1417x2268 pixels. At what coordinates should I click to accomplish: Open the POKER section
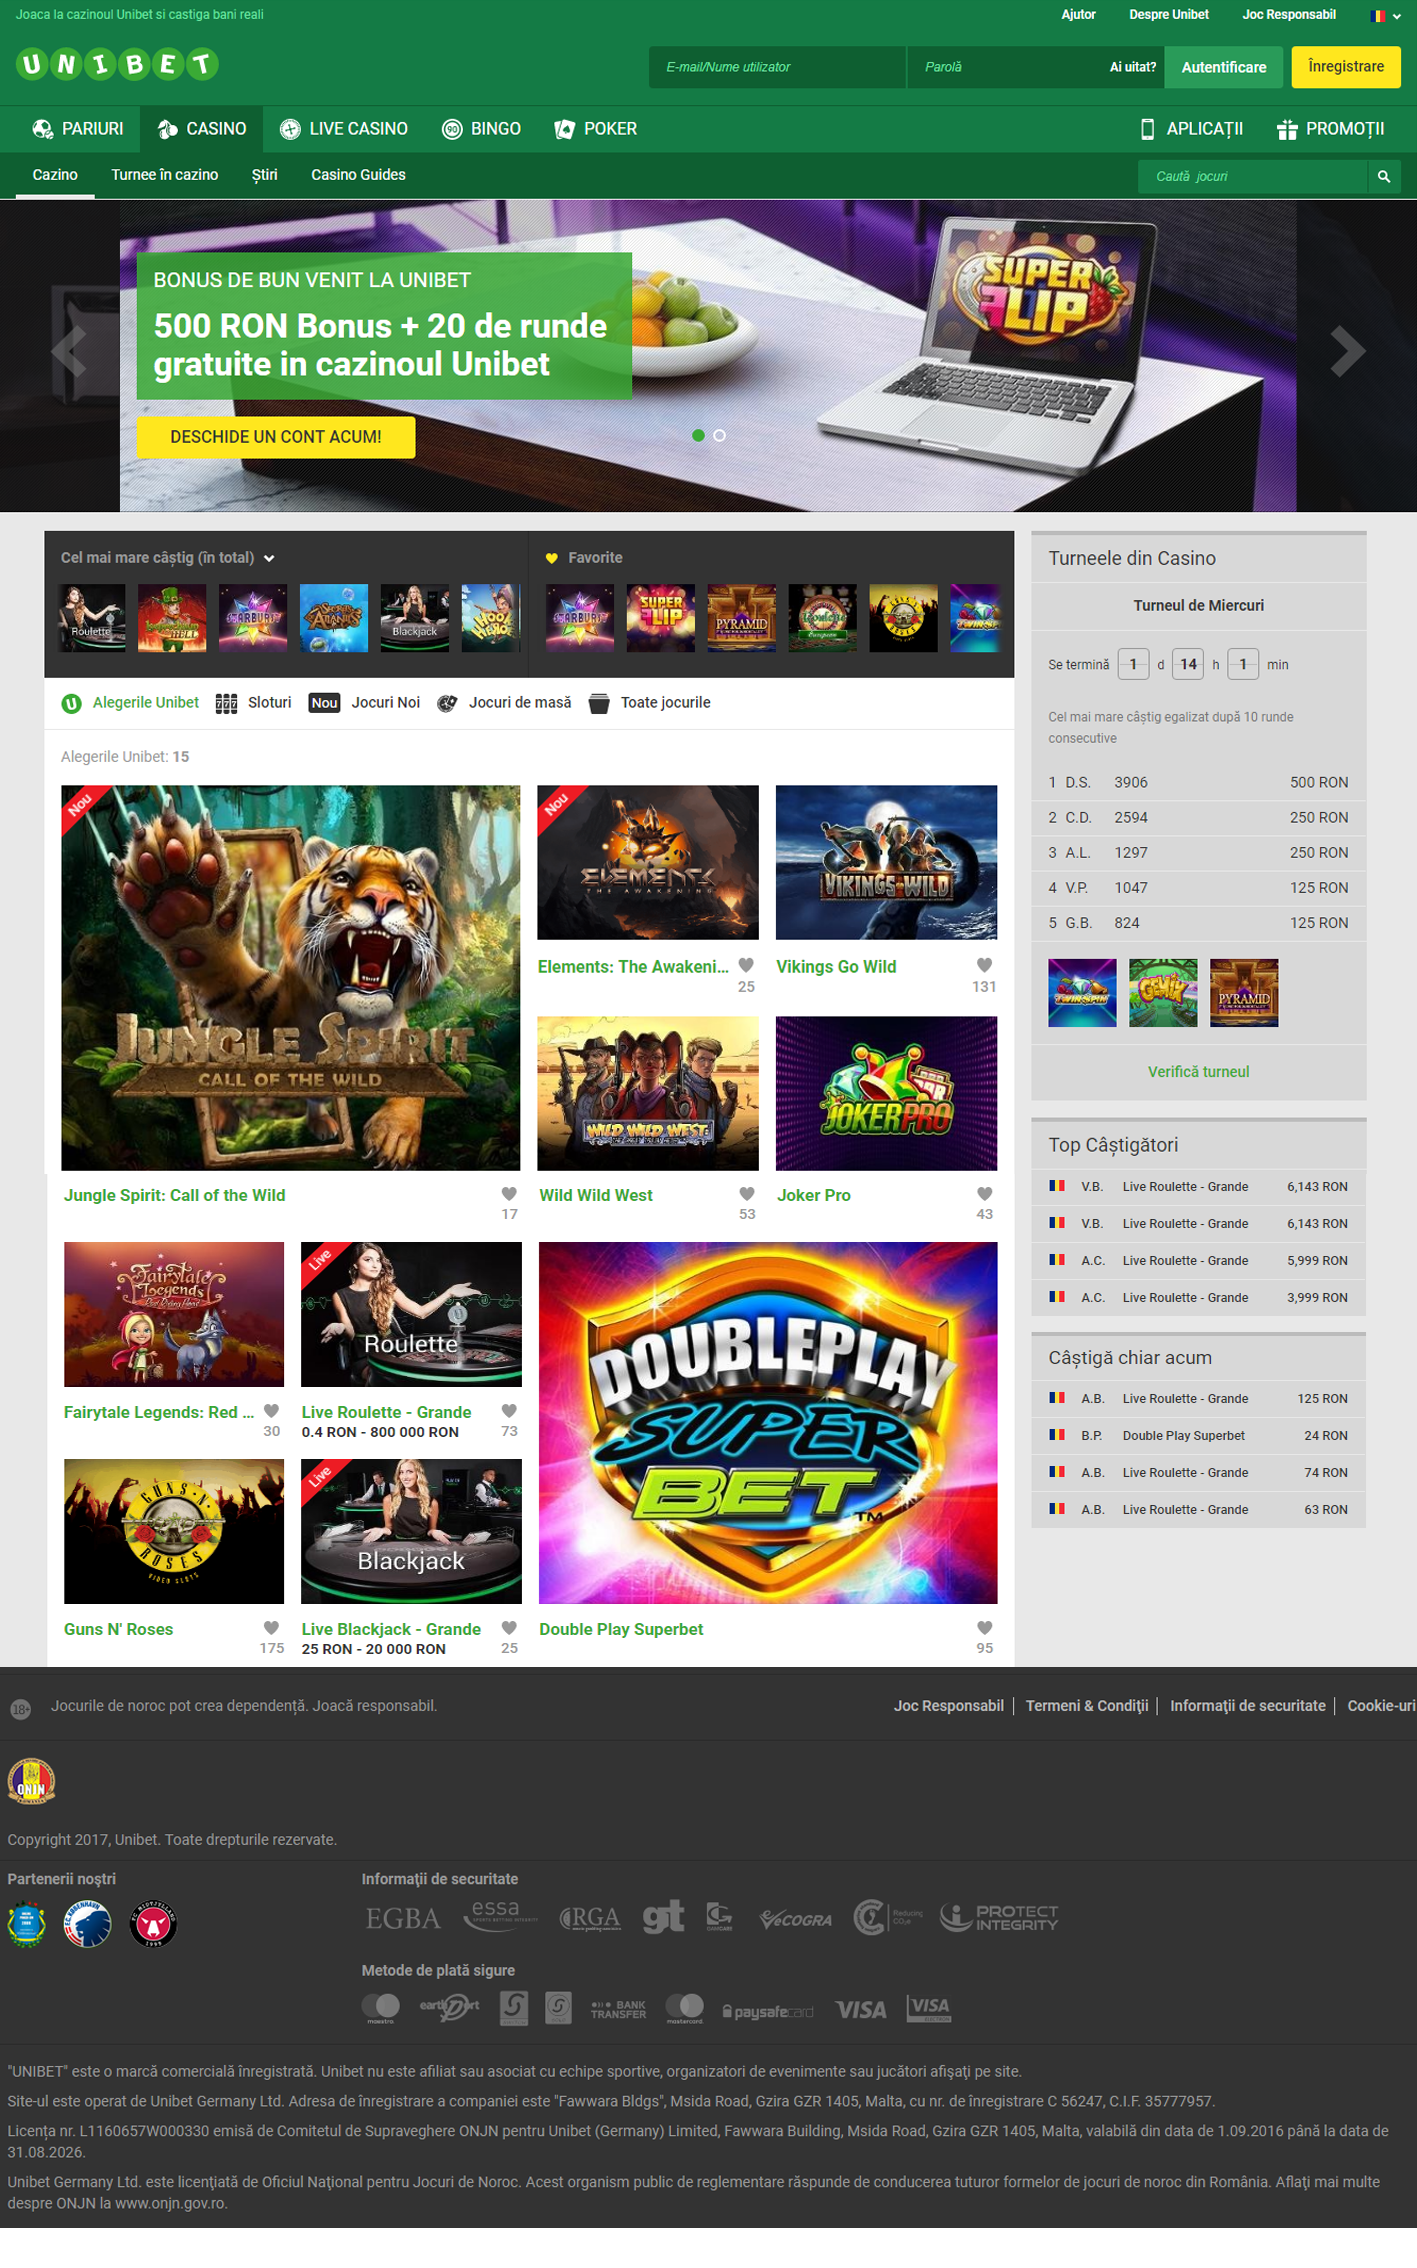(596, 129)
